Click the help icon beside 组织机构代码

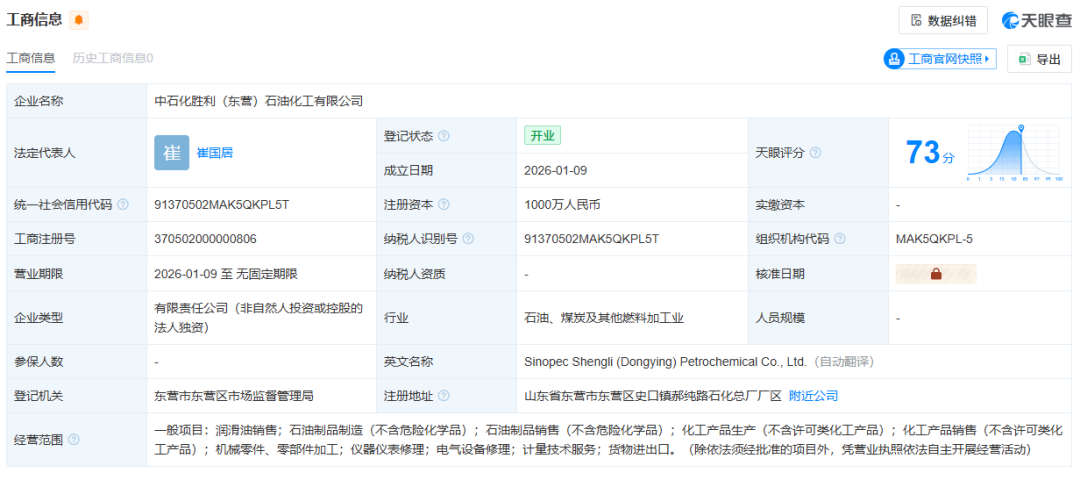840,239
